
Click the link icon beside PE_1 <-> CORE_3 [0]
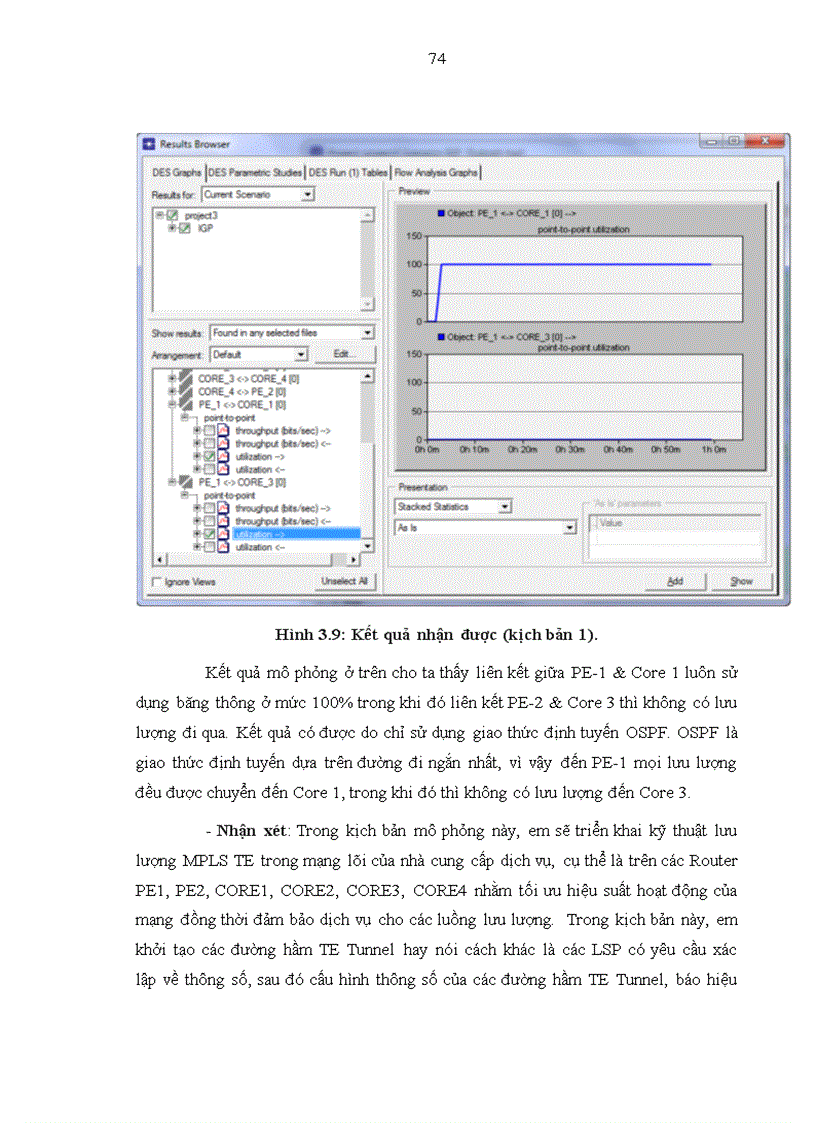click(x=185, y=482)
